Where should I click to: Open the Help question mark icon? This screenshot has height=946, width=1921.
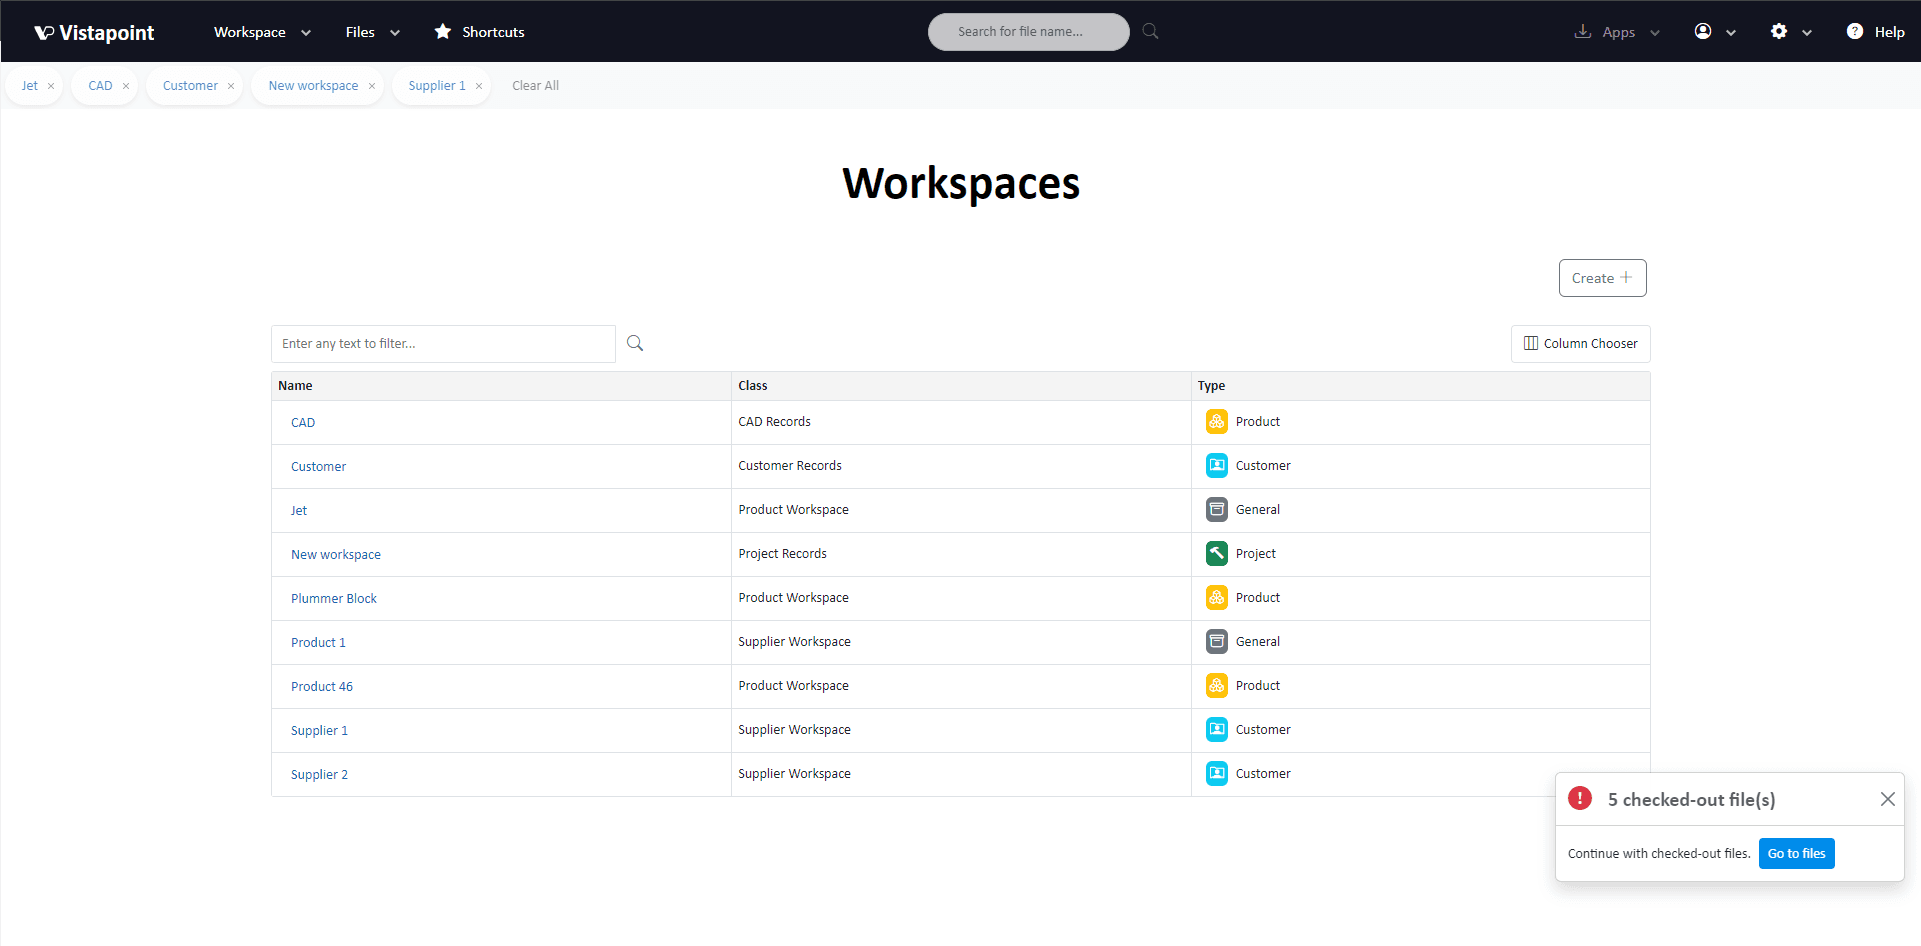pos(1855,32)
